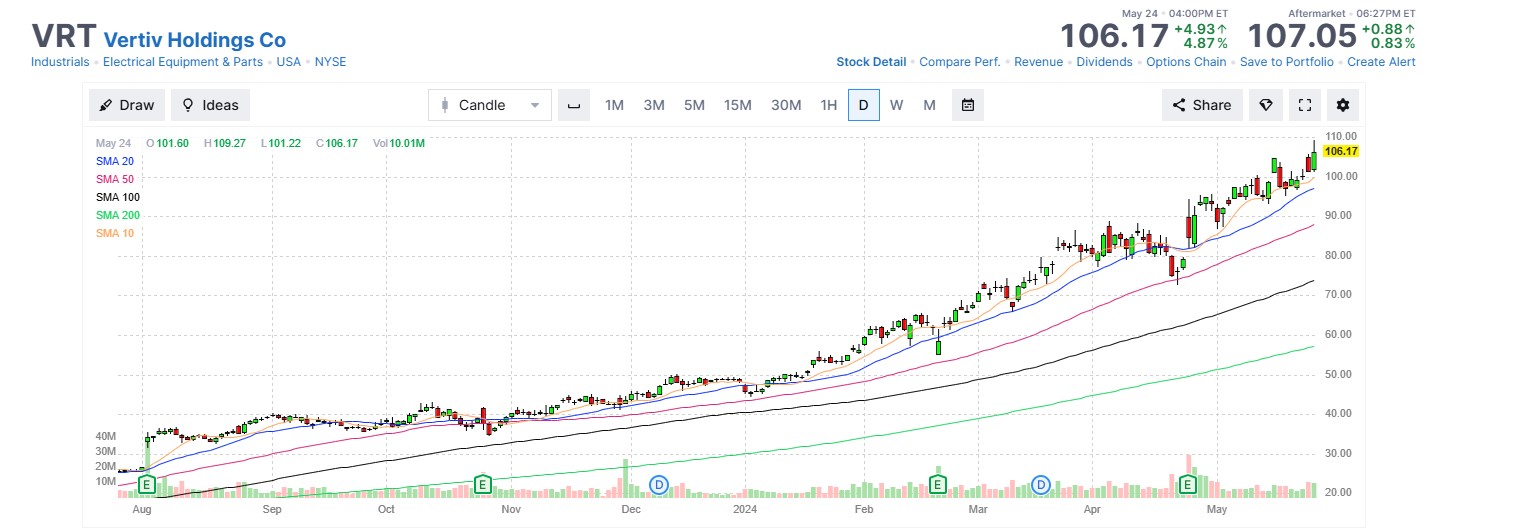
Task: Click the aftermarket price 107.05
Action: (x=1302, y=36)
